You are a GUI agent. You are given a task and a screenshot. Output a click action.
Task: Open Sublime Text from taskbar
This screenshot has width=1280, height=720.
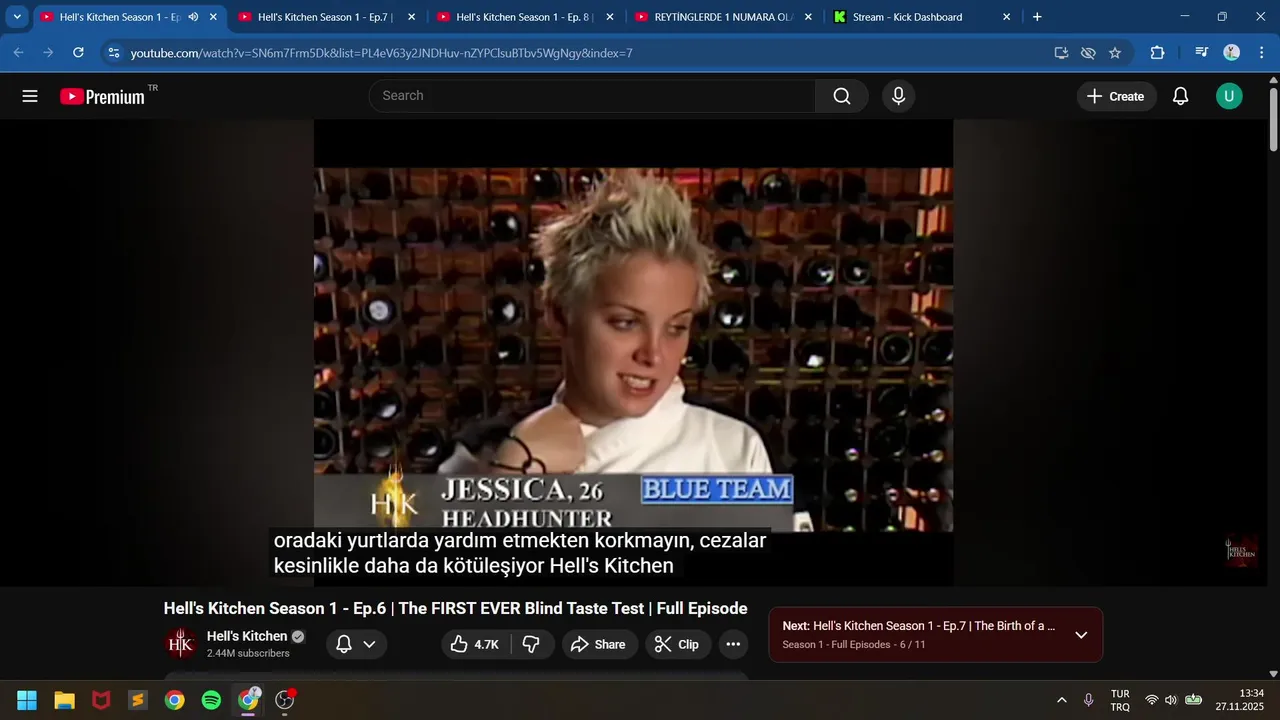click(x=138, y=700)
